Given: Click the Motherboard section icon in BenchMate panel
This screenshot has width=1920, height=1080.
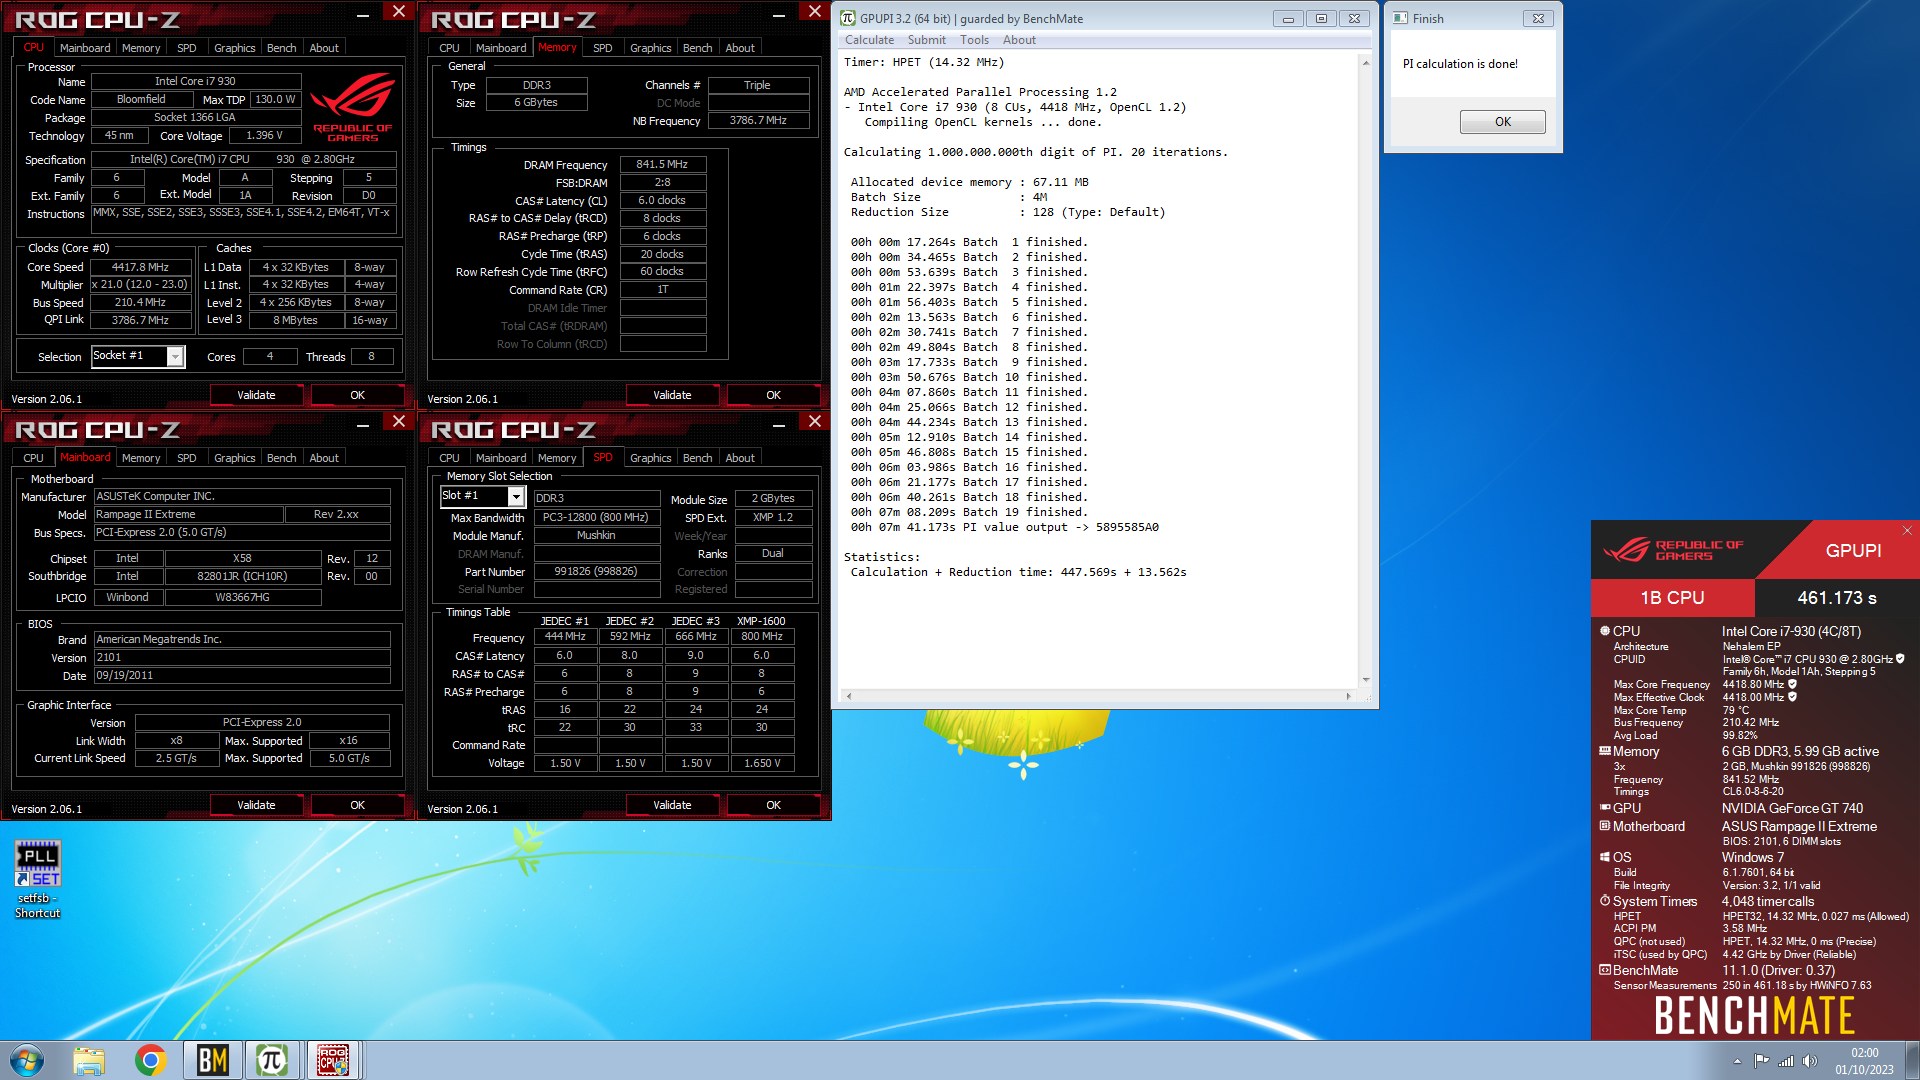Looking at the screenshot, I should tap(1605, 826).
